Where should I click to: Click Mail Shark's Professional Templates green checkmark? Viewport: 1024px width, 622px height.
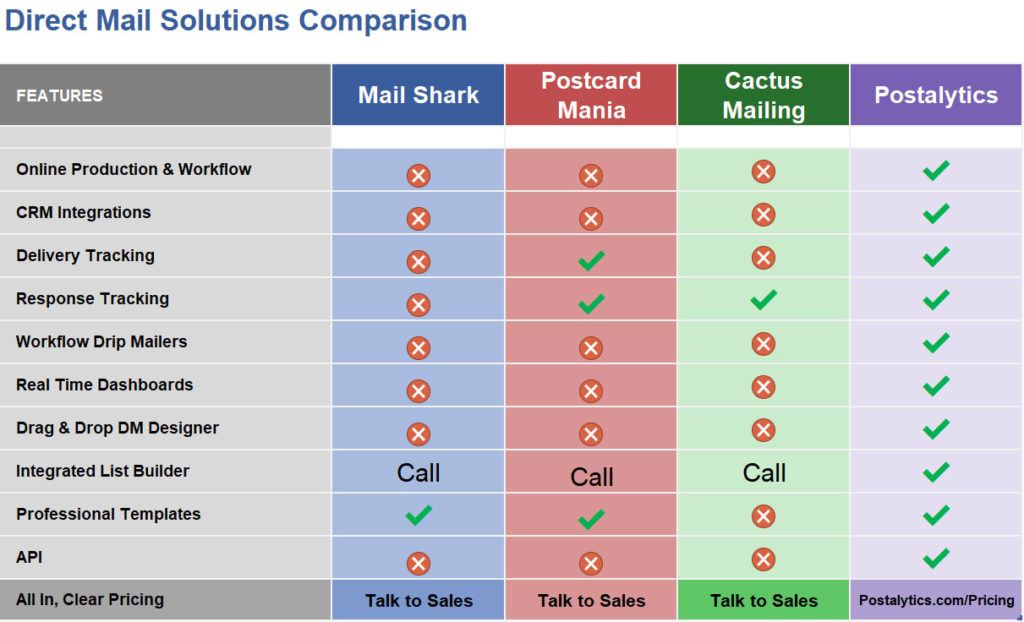click(418, 515)
